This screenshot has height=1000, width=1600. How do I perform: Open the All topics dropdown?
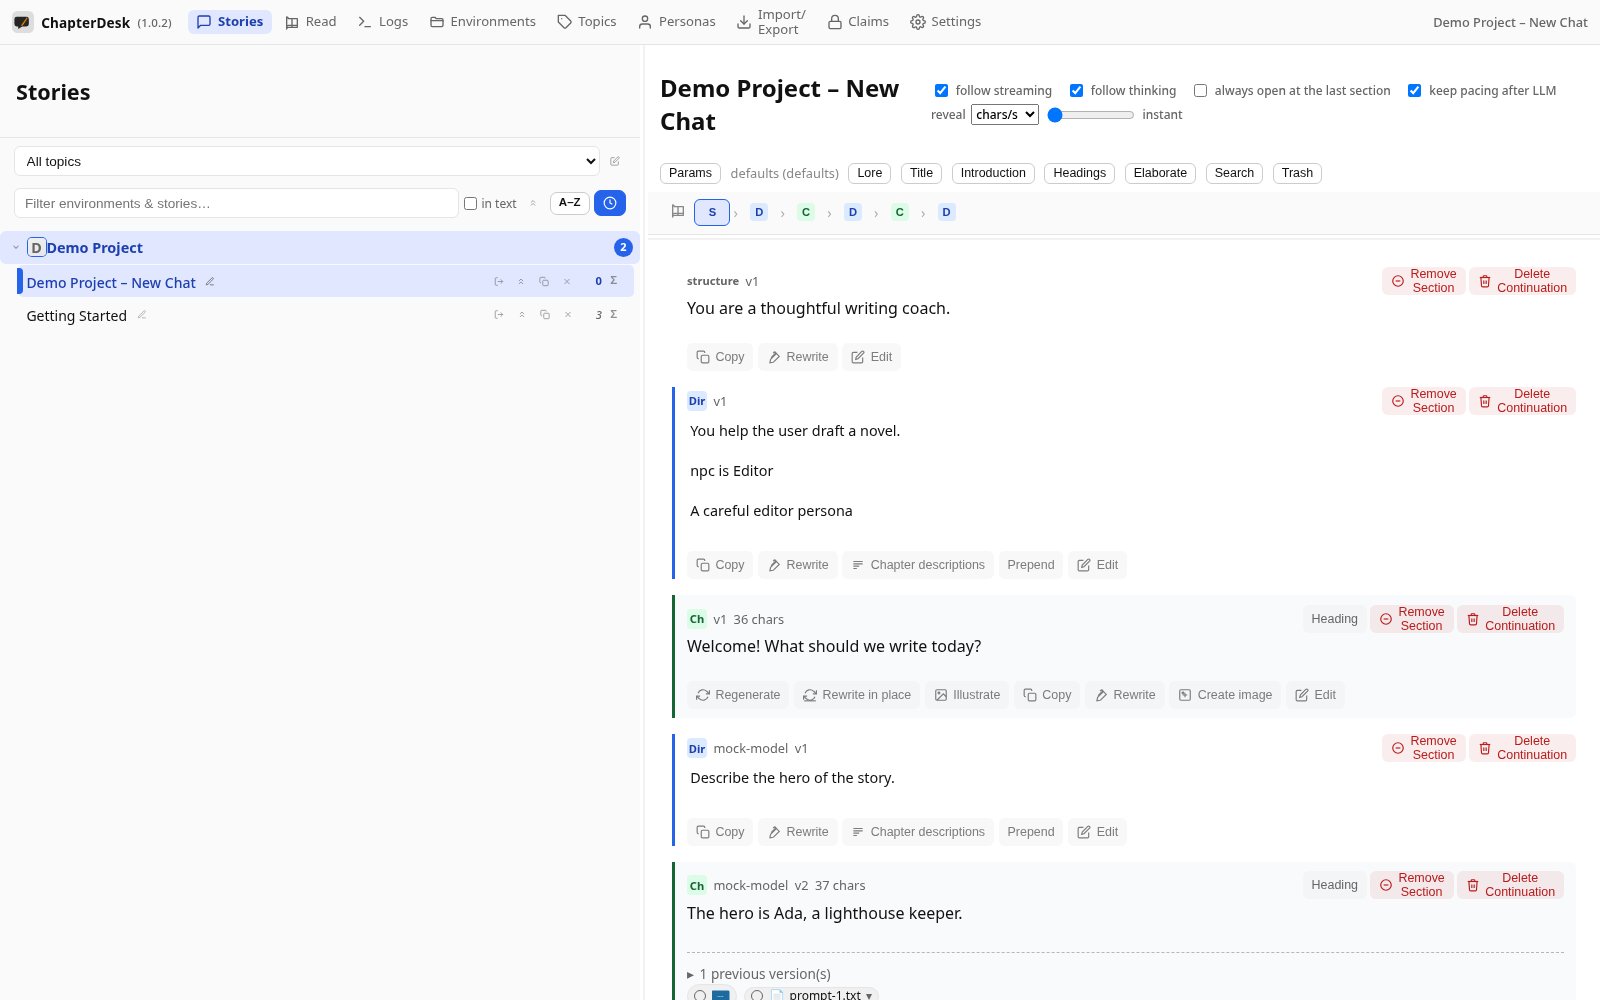(x=307, y=161)
